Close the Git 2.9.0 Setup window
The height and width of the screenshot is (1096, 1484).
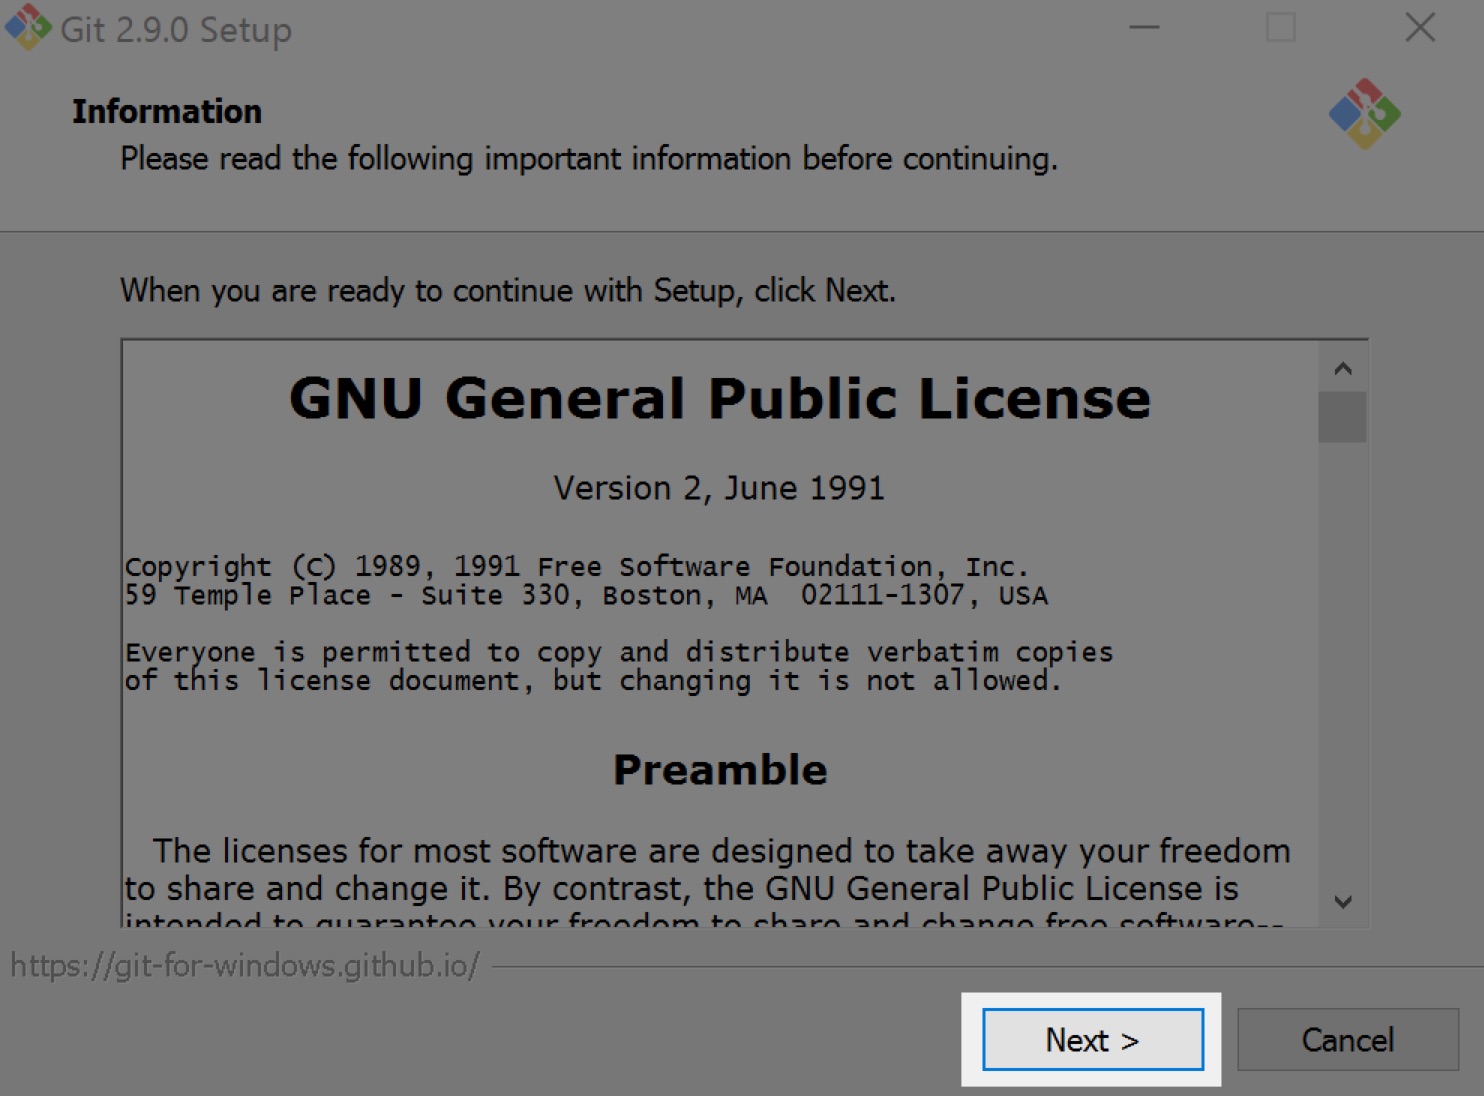1419,28
